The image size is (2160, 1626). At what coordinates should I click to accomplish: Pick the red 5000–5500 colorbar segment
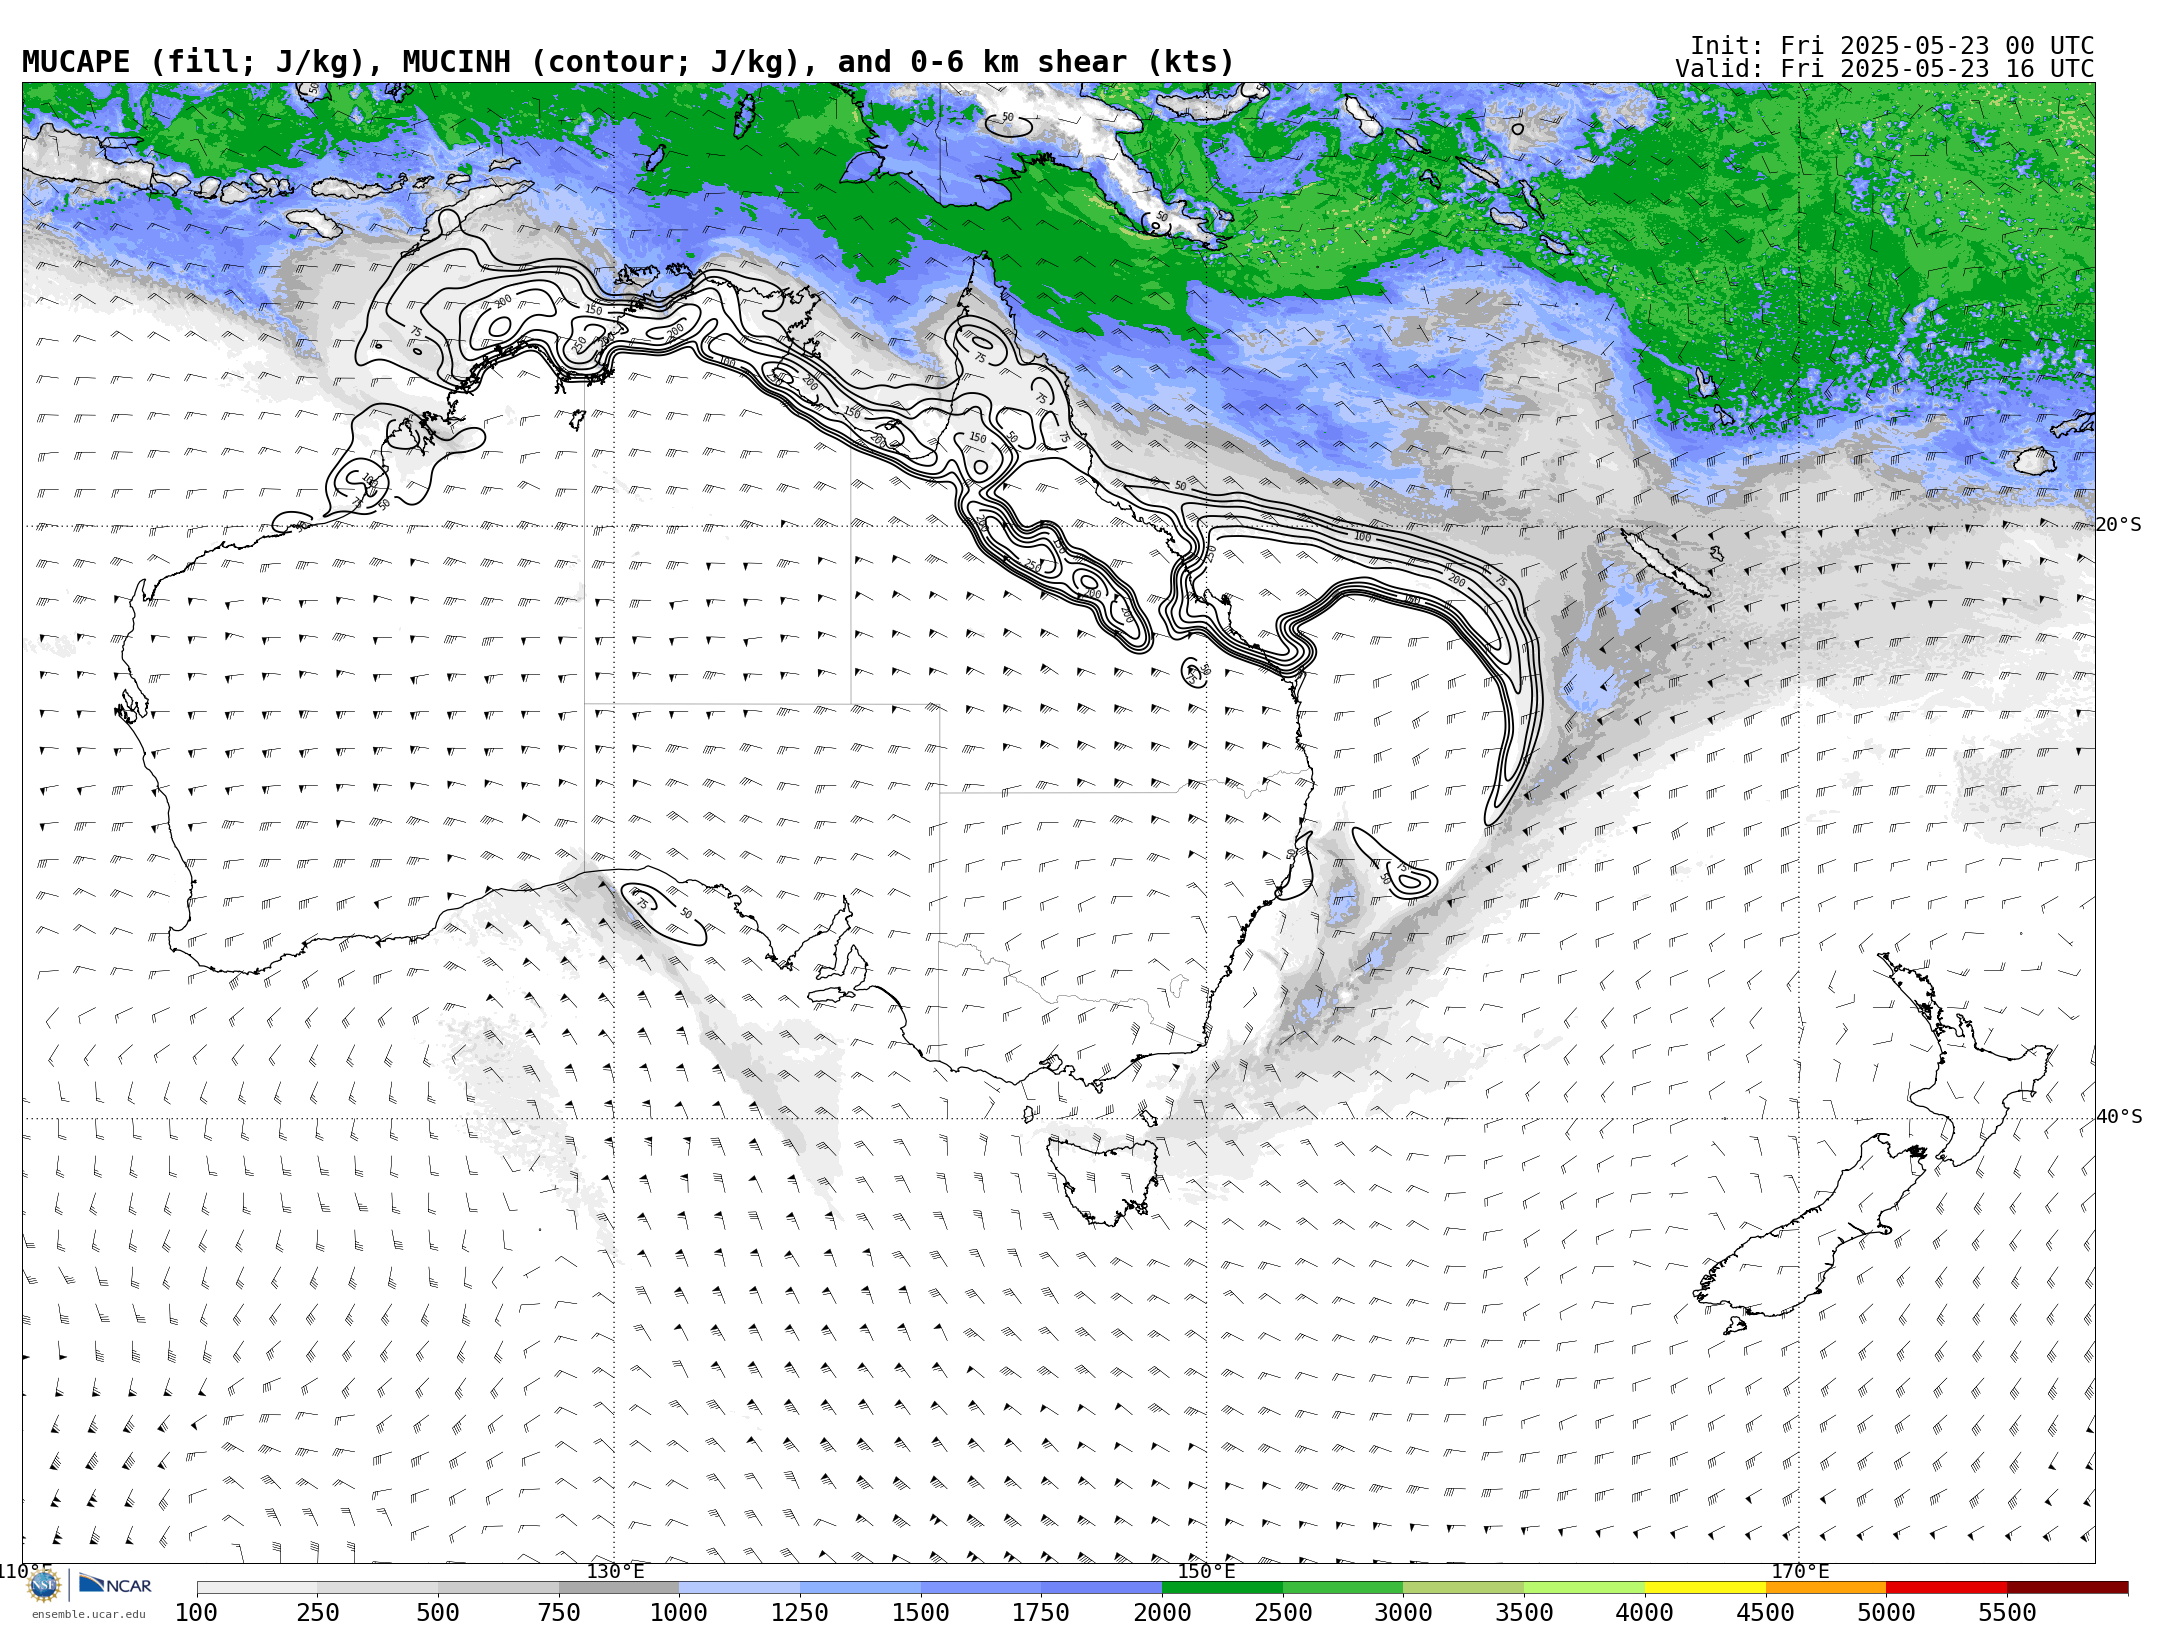[1946, 1587]
